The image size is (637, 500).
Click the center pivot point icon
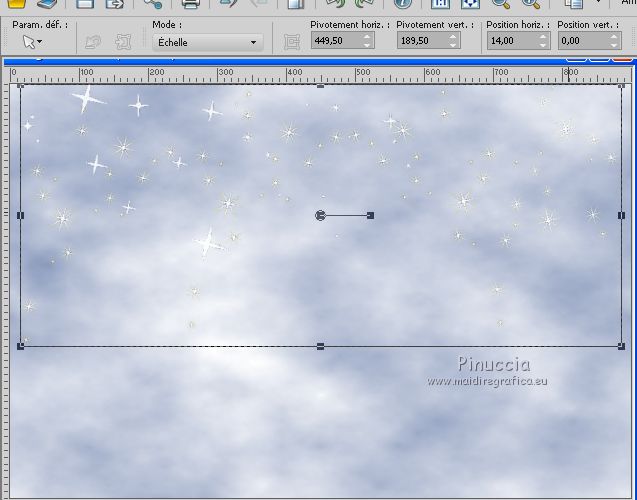[x=292, y=42]
